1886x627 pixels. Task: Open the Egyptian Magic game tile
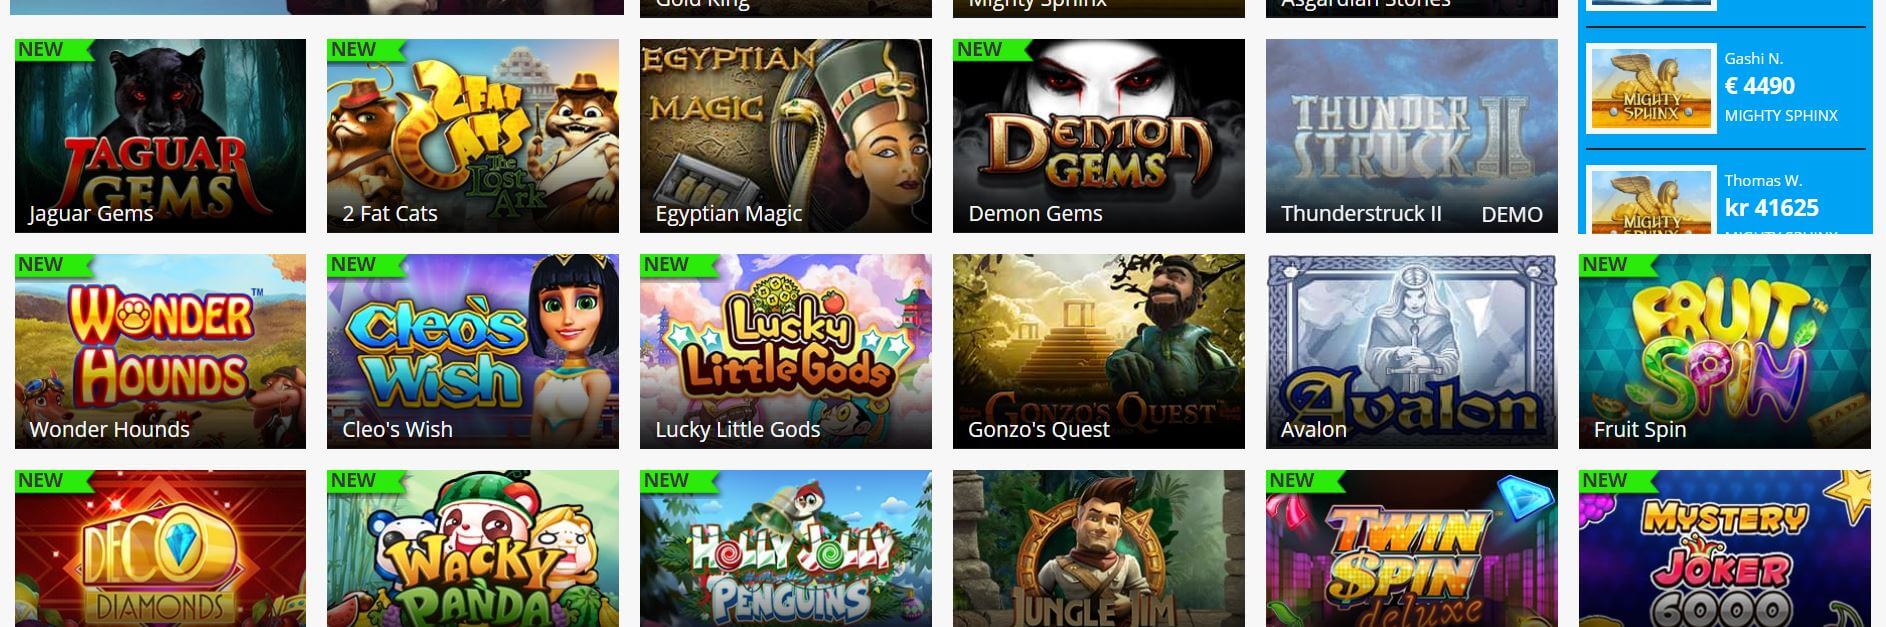(786, 136)
